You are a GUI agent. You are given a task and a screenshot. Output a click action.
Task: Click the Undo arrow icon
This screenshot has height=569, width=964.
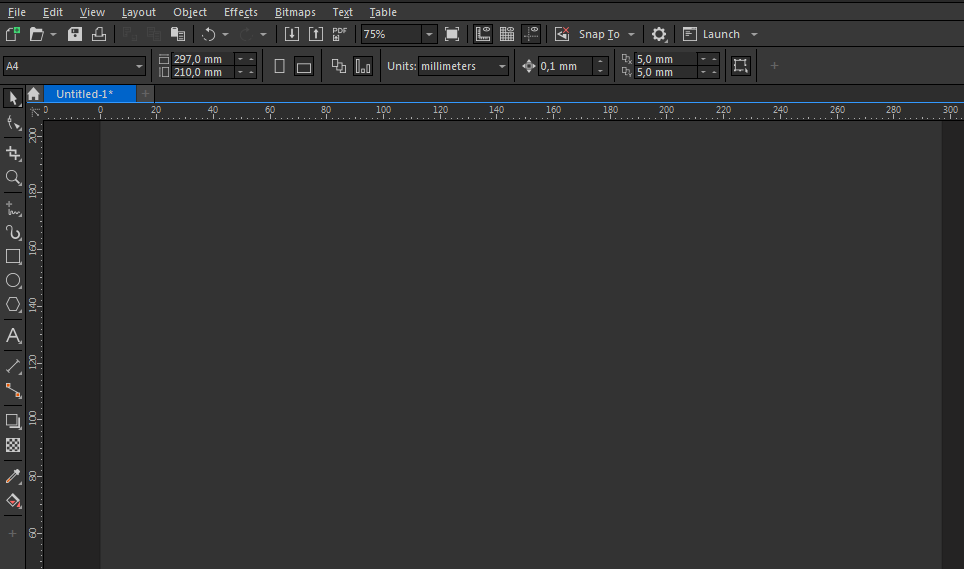pyautogui.click(x=208, y=34)
